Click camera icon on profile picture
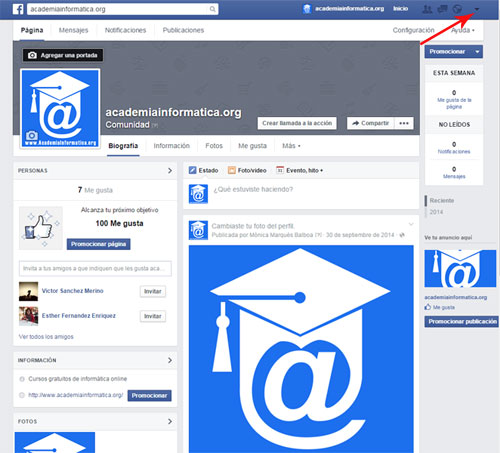Screen dimensions: 500x453 [x=32, y=135]
